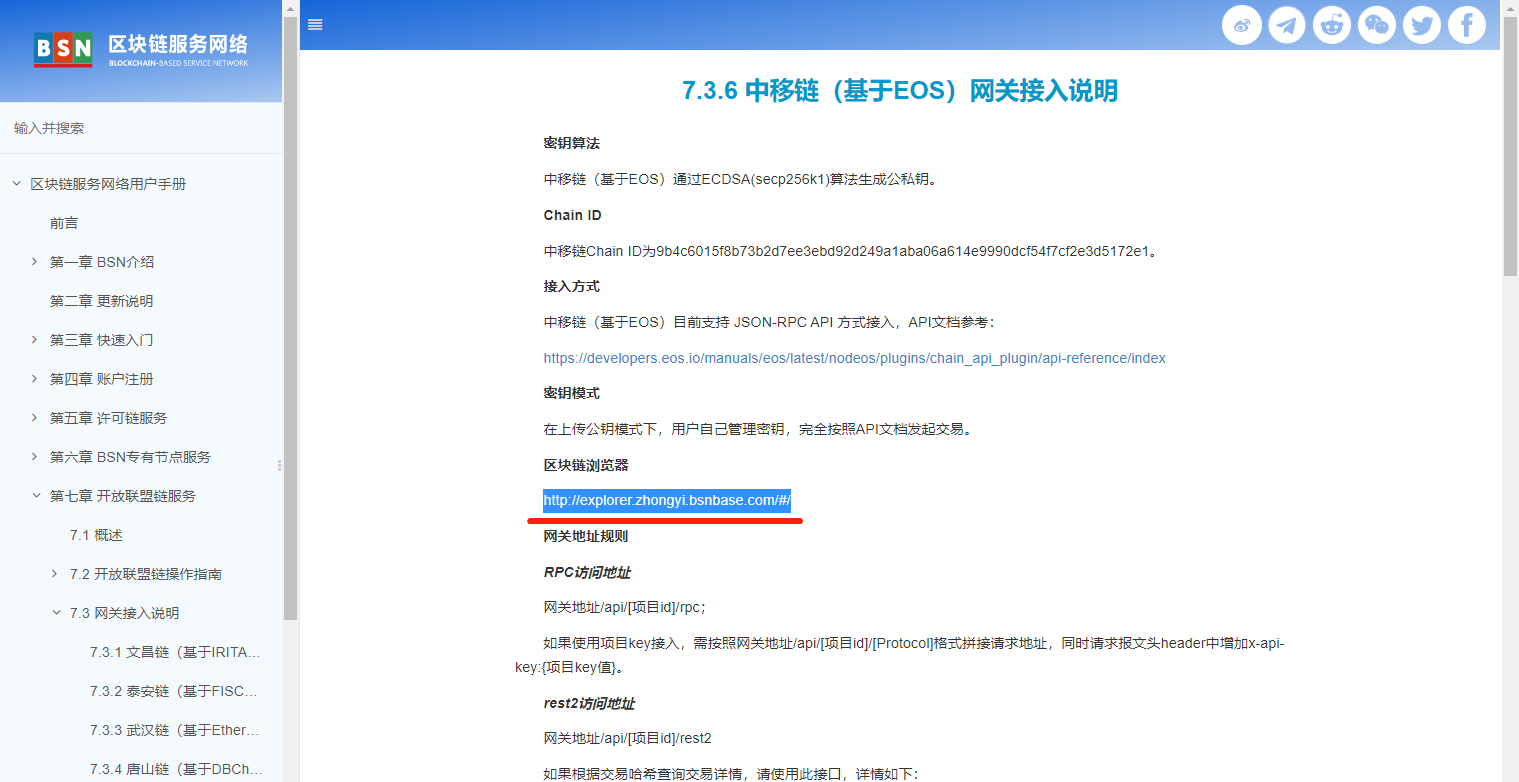
Task: Click the 输入并搜索 search field
Action: [x=141, y=128]
